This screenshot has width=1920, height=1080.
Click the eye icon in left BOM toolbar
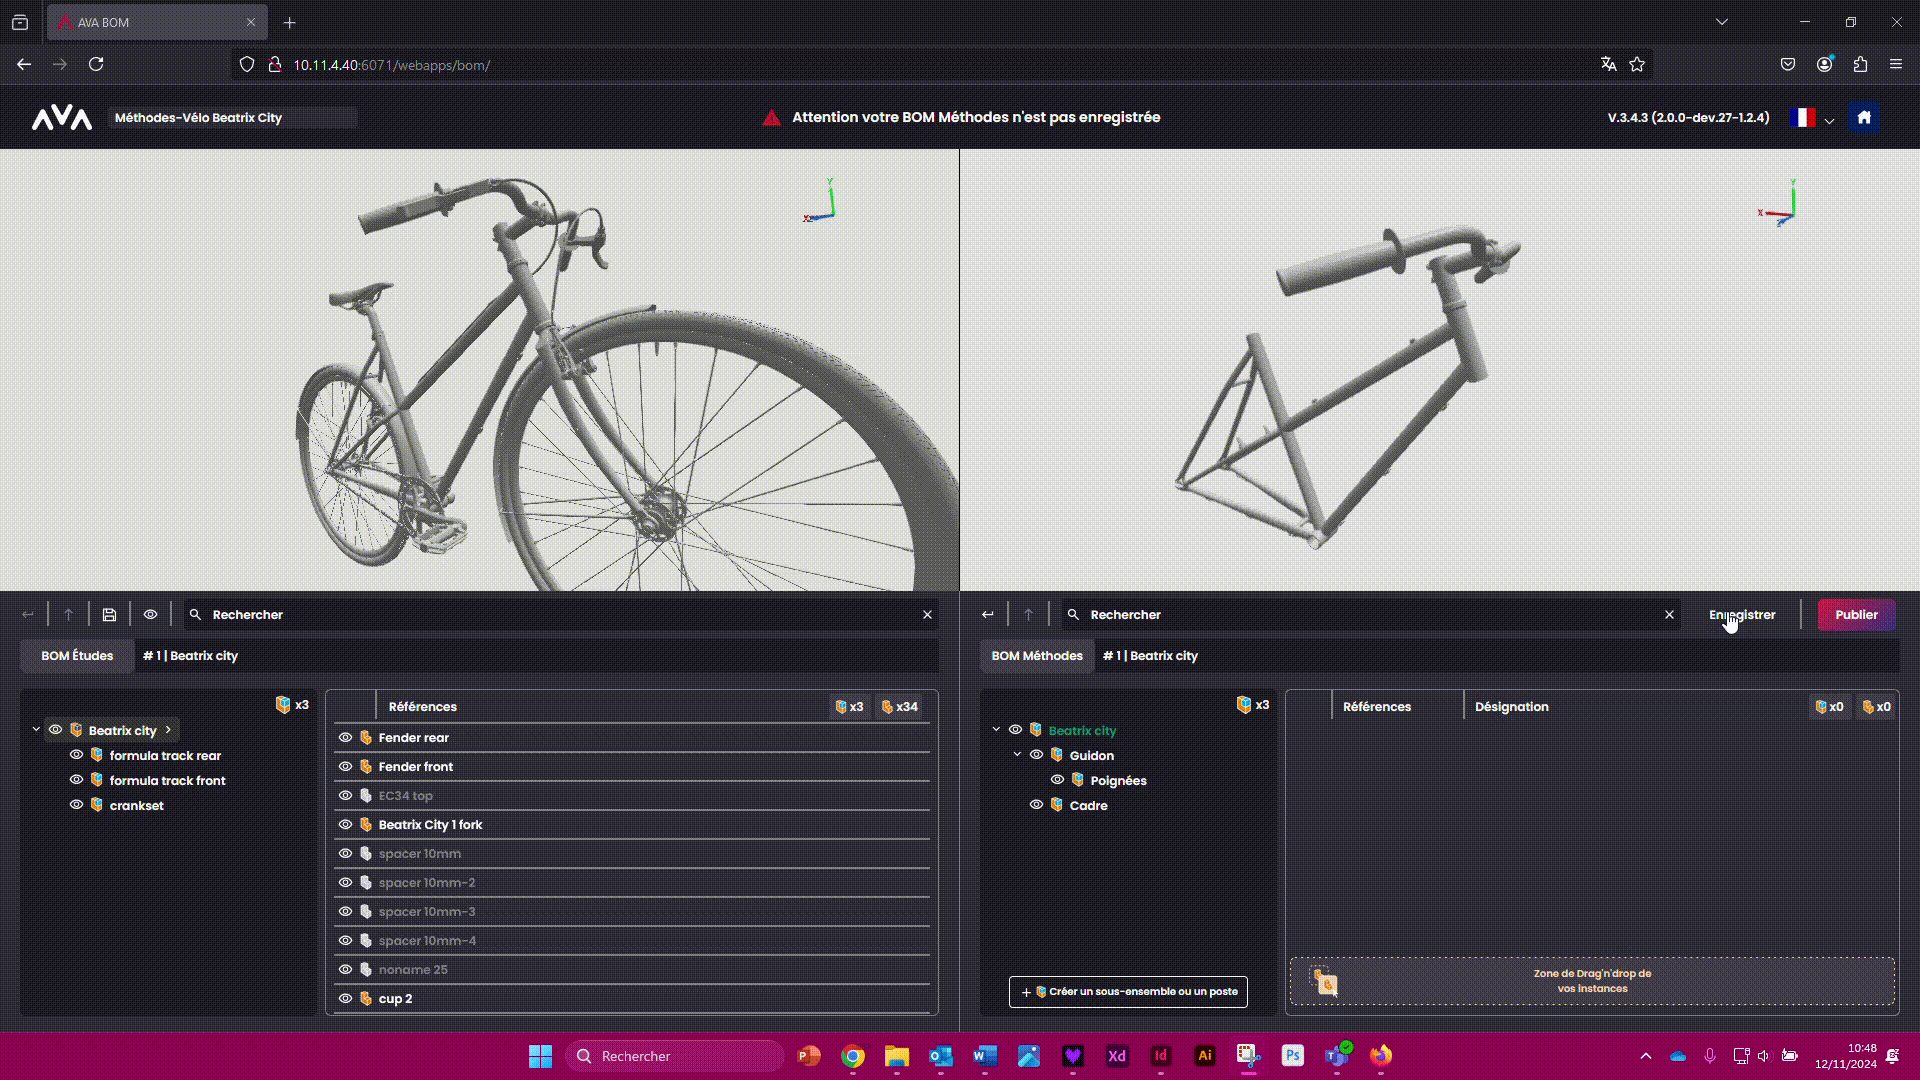click(x=150, y=615)
